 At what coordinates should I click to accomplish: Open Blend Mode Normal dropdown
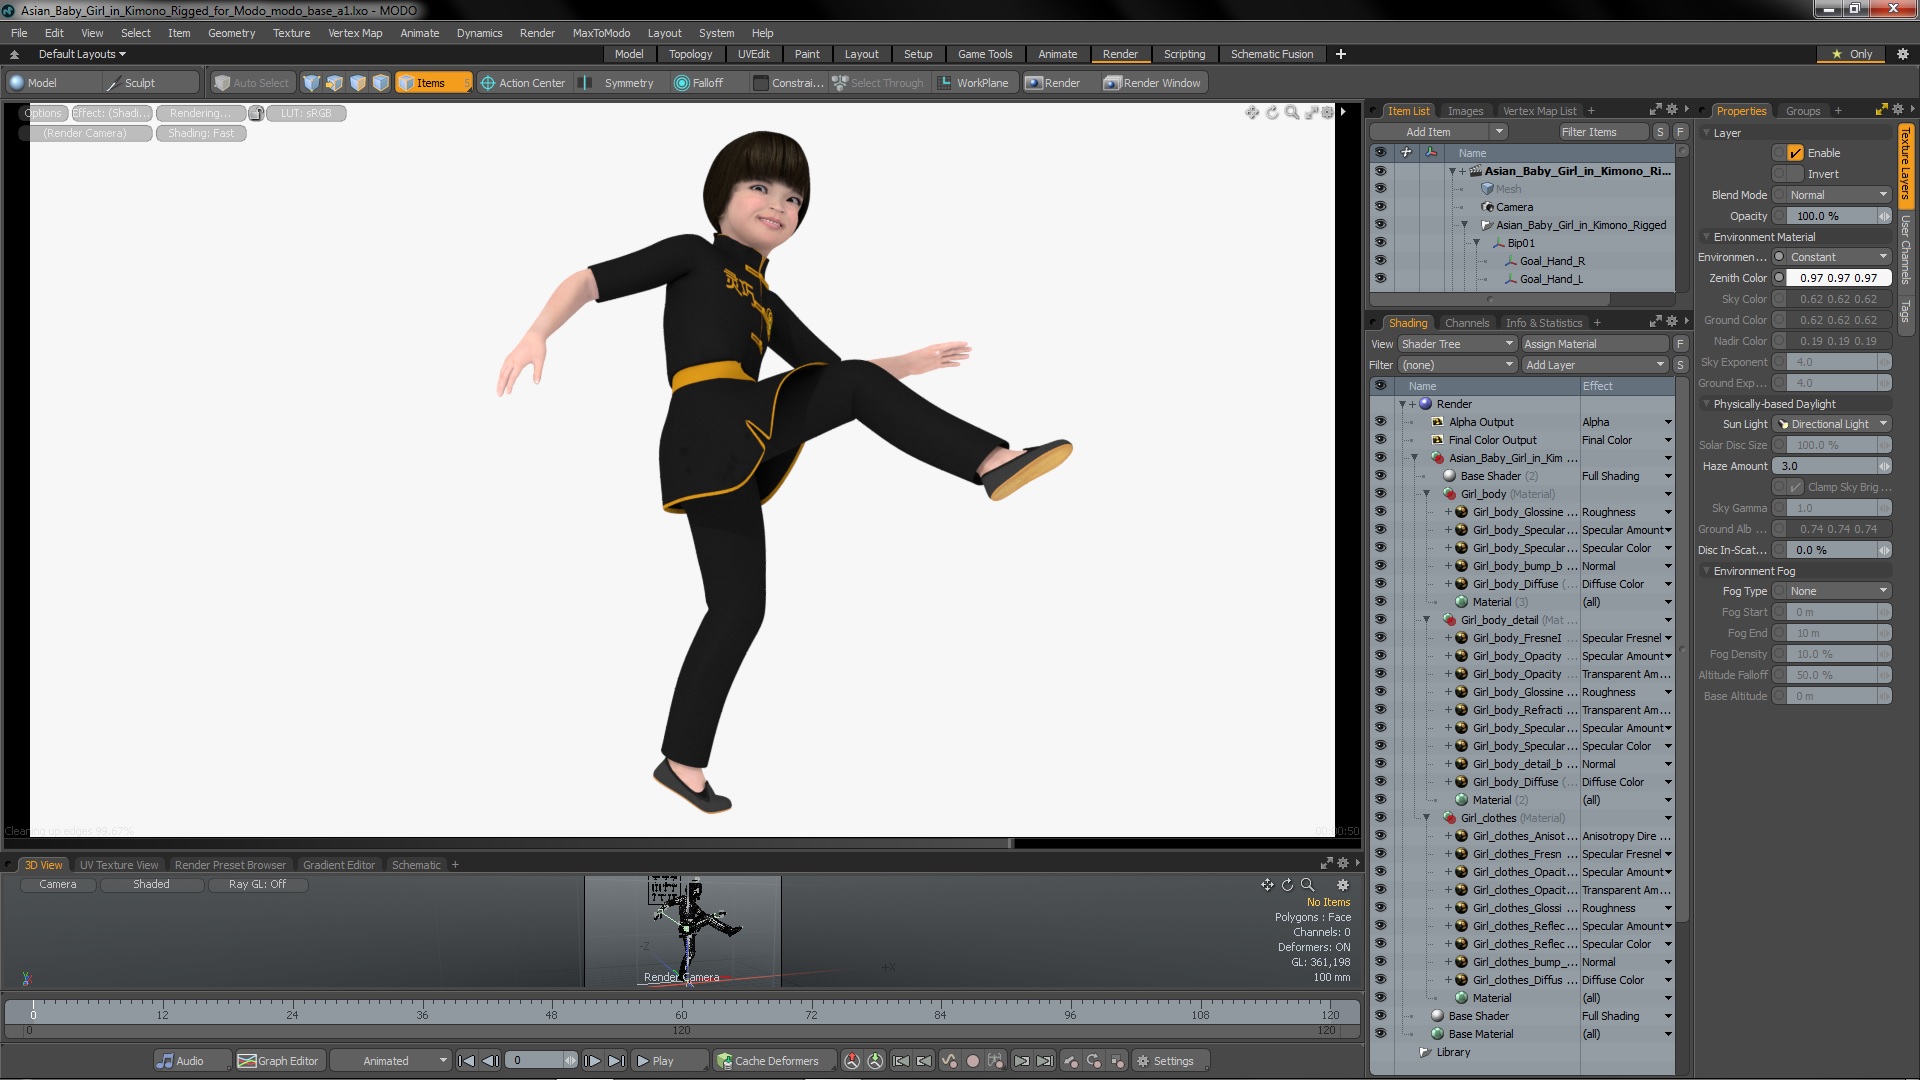click(x=1838, y=195)
